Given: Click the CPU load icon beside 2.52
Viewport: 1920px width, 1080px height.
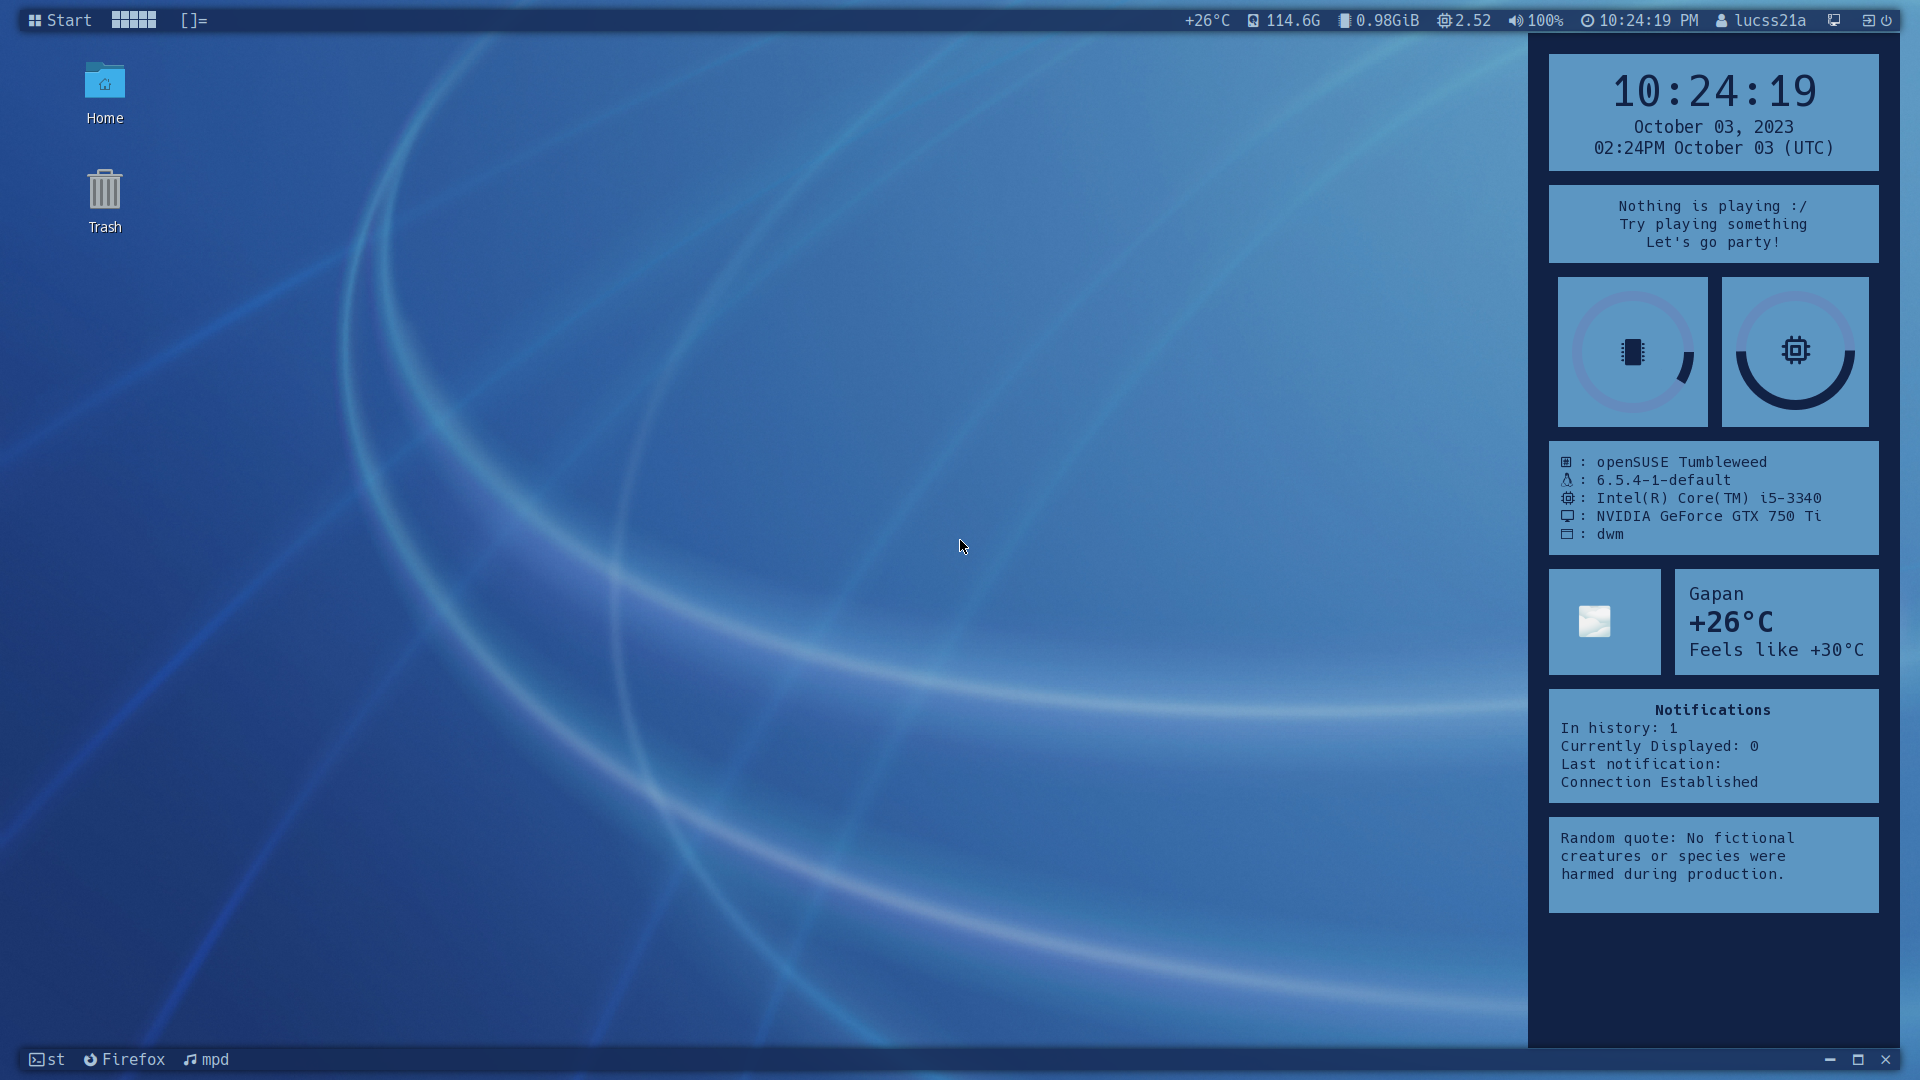Looking at the screenshot, I should [x=1444, y=20].
